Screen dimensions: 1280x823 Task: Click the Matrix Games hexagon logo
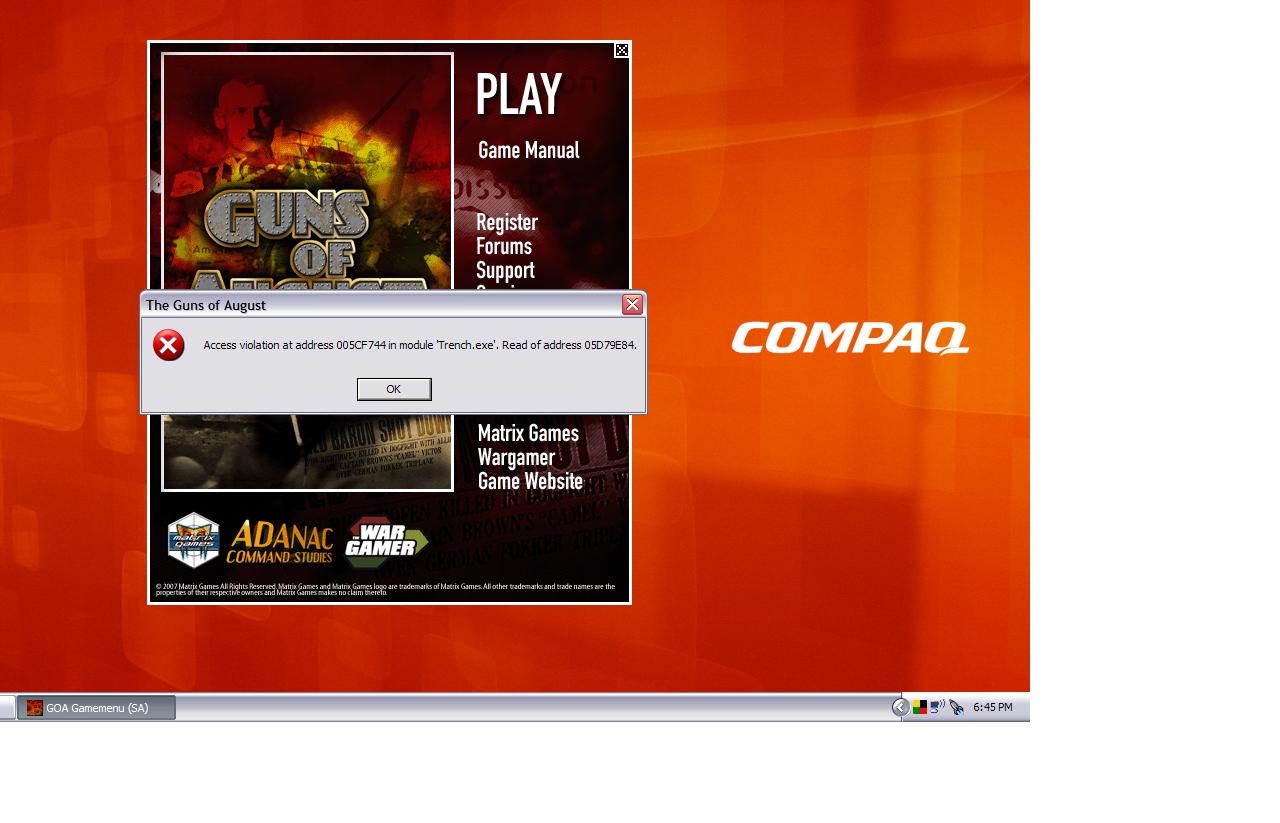point(193,540)
